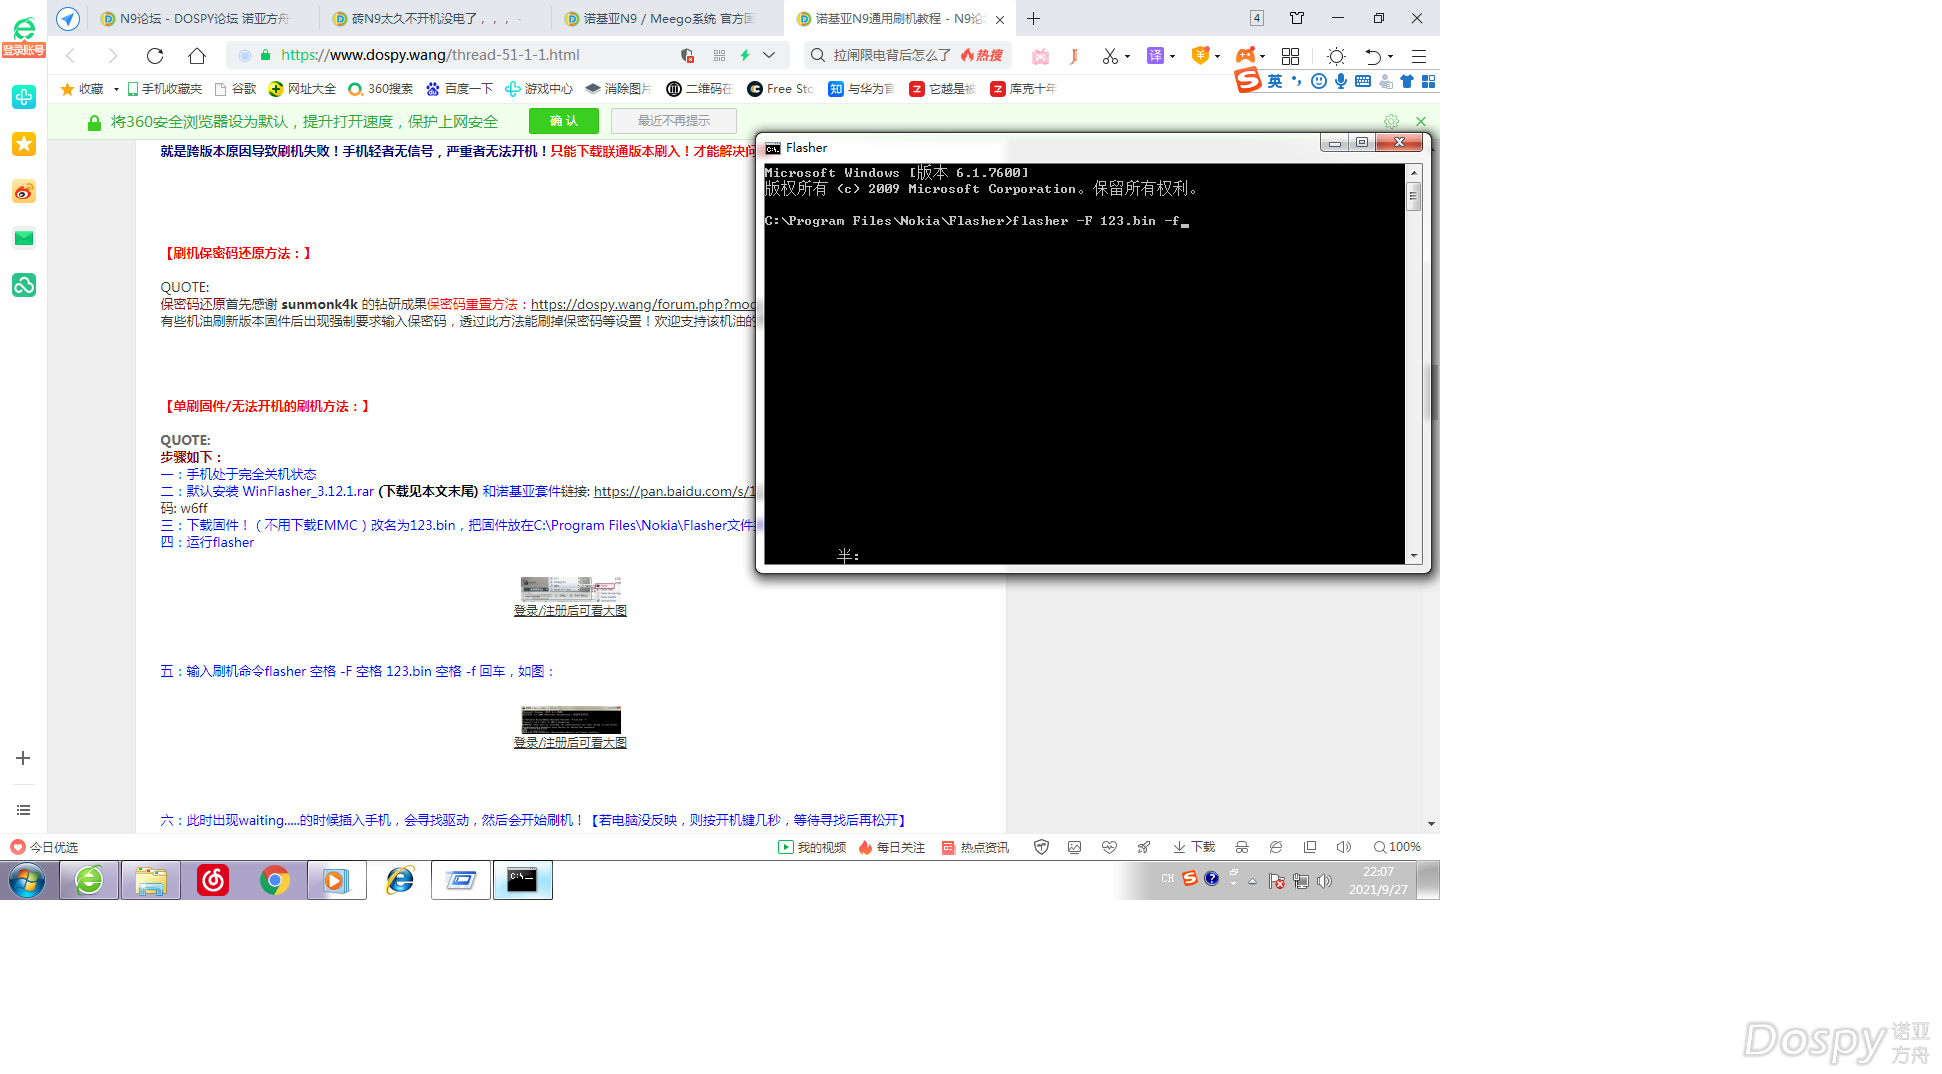Click the Flasher command thumbnail image
The height and width of the screenshot is (1074, 1942).
click(570, 720)
